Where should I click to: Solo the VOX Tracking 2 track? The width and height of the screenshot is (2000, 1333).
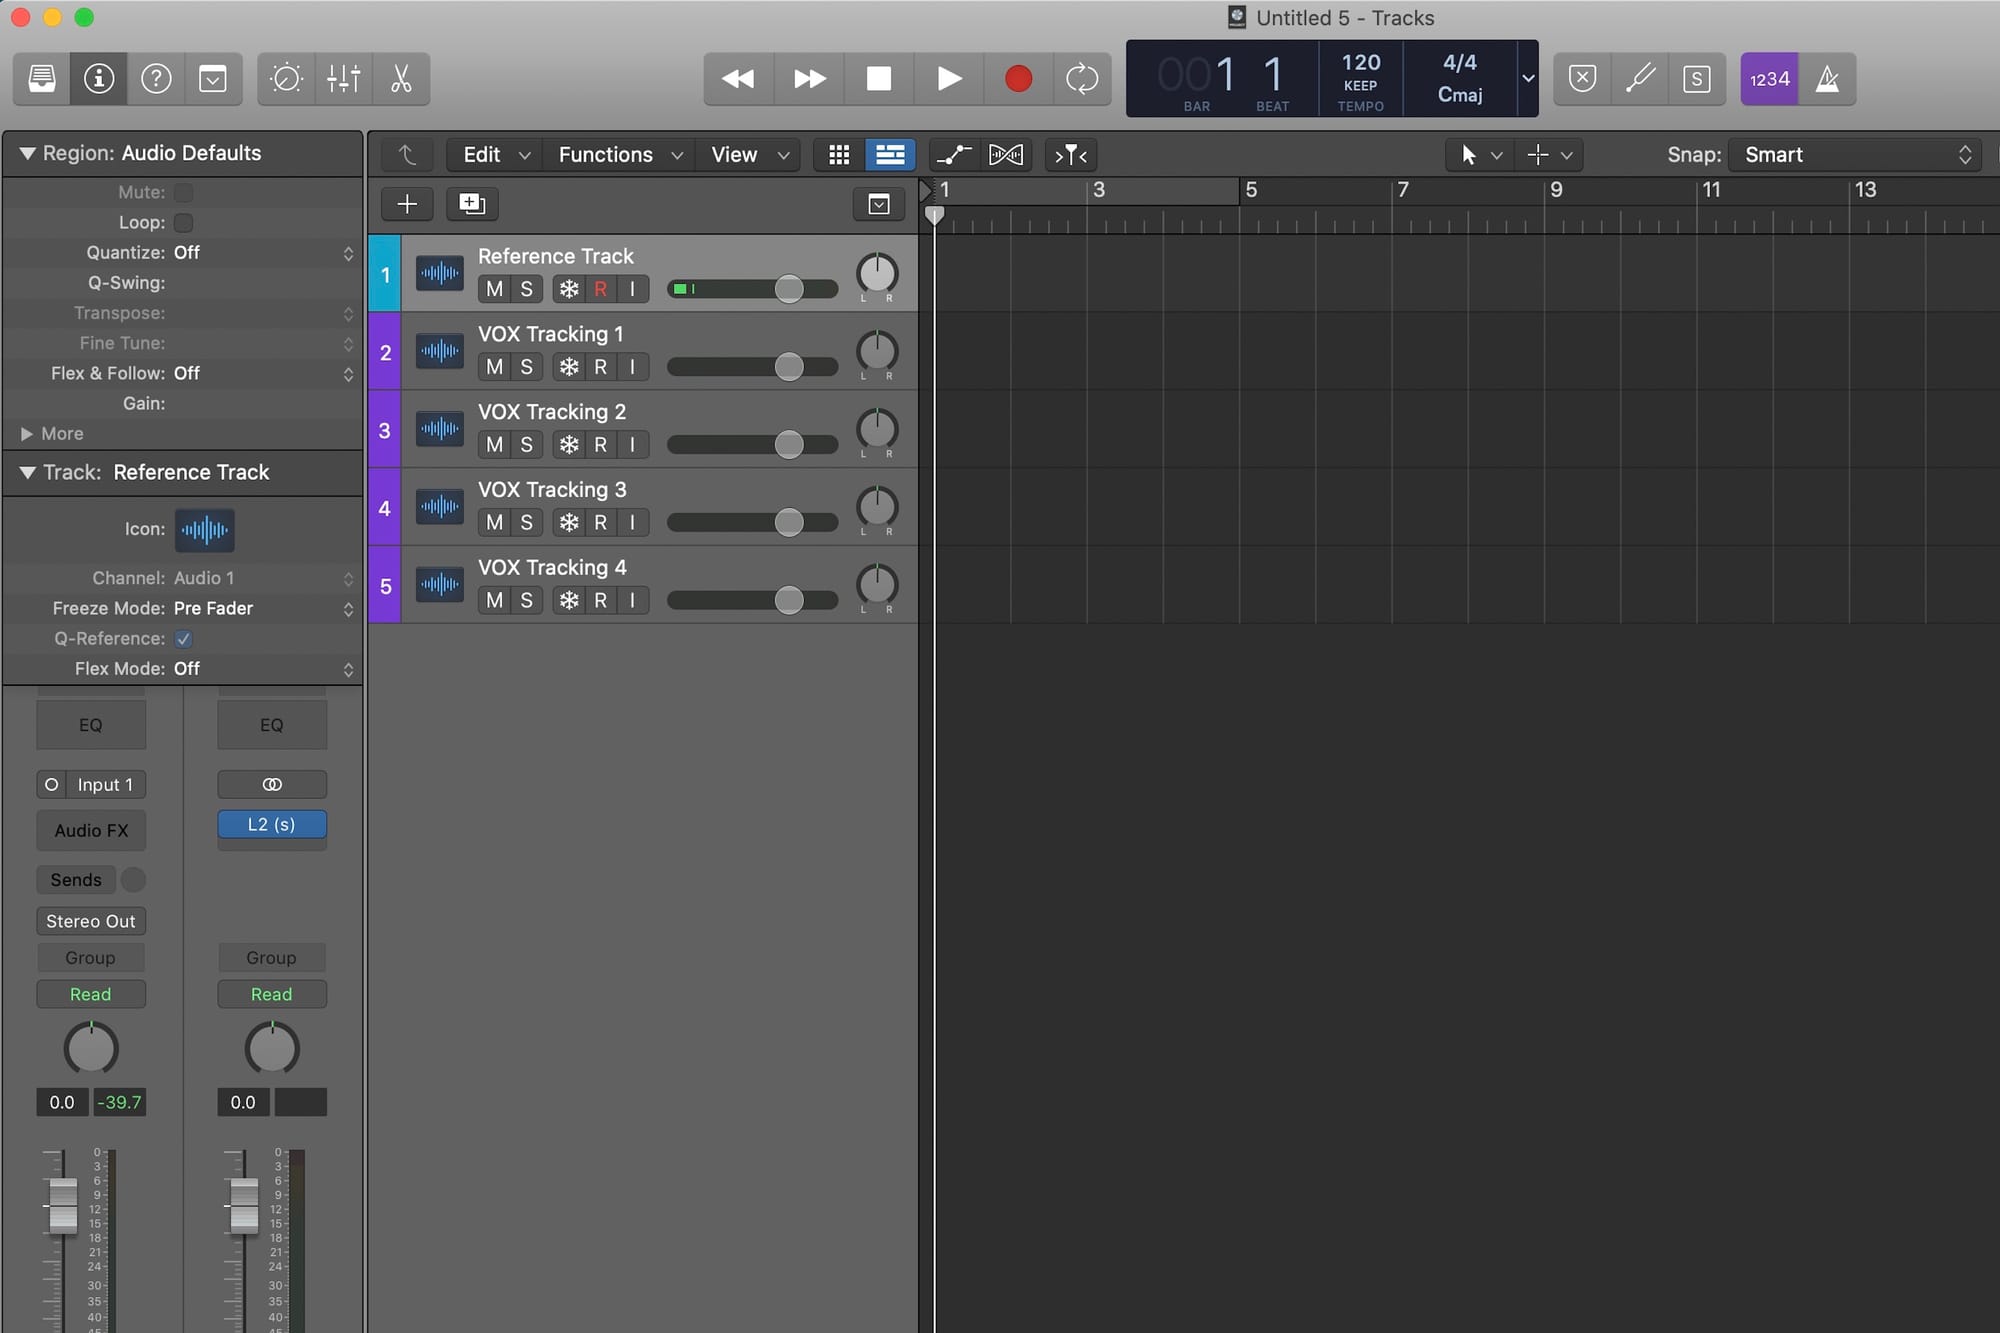pyautogui.click(x=527, y=444)
